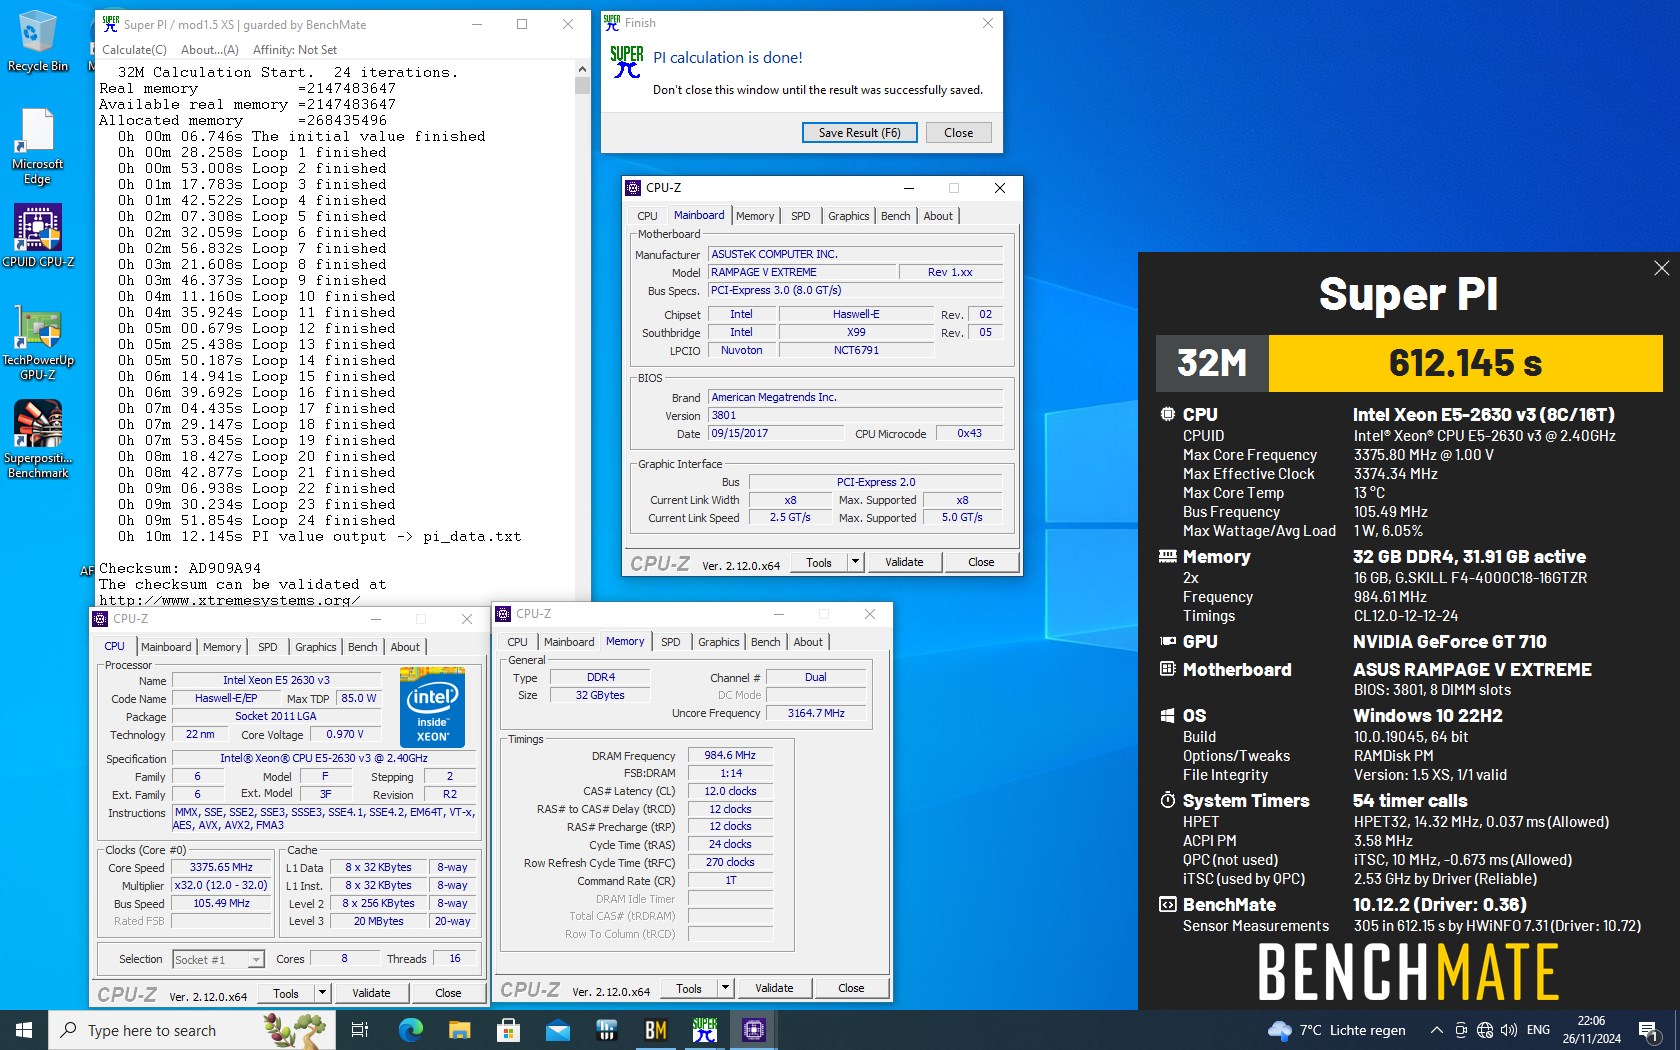Click the ENG language indicator
Image resolution: width=1680 pixels, height=1050 pixels.
1538,1030
